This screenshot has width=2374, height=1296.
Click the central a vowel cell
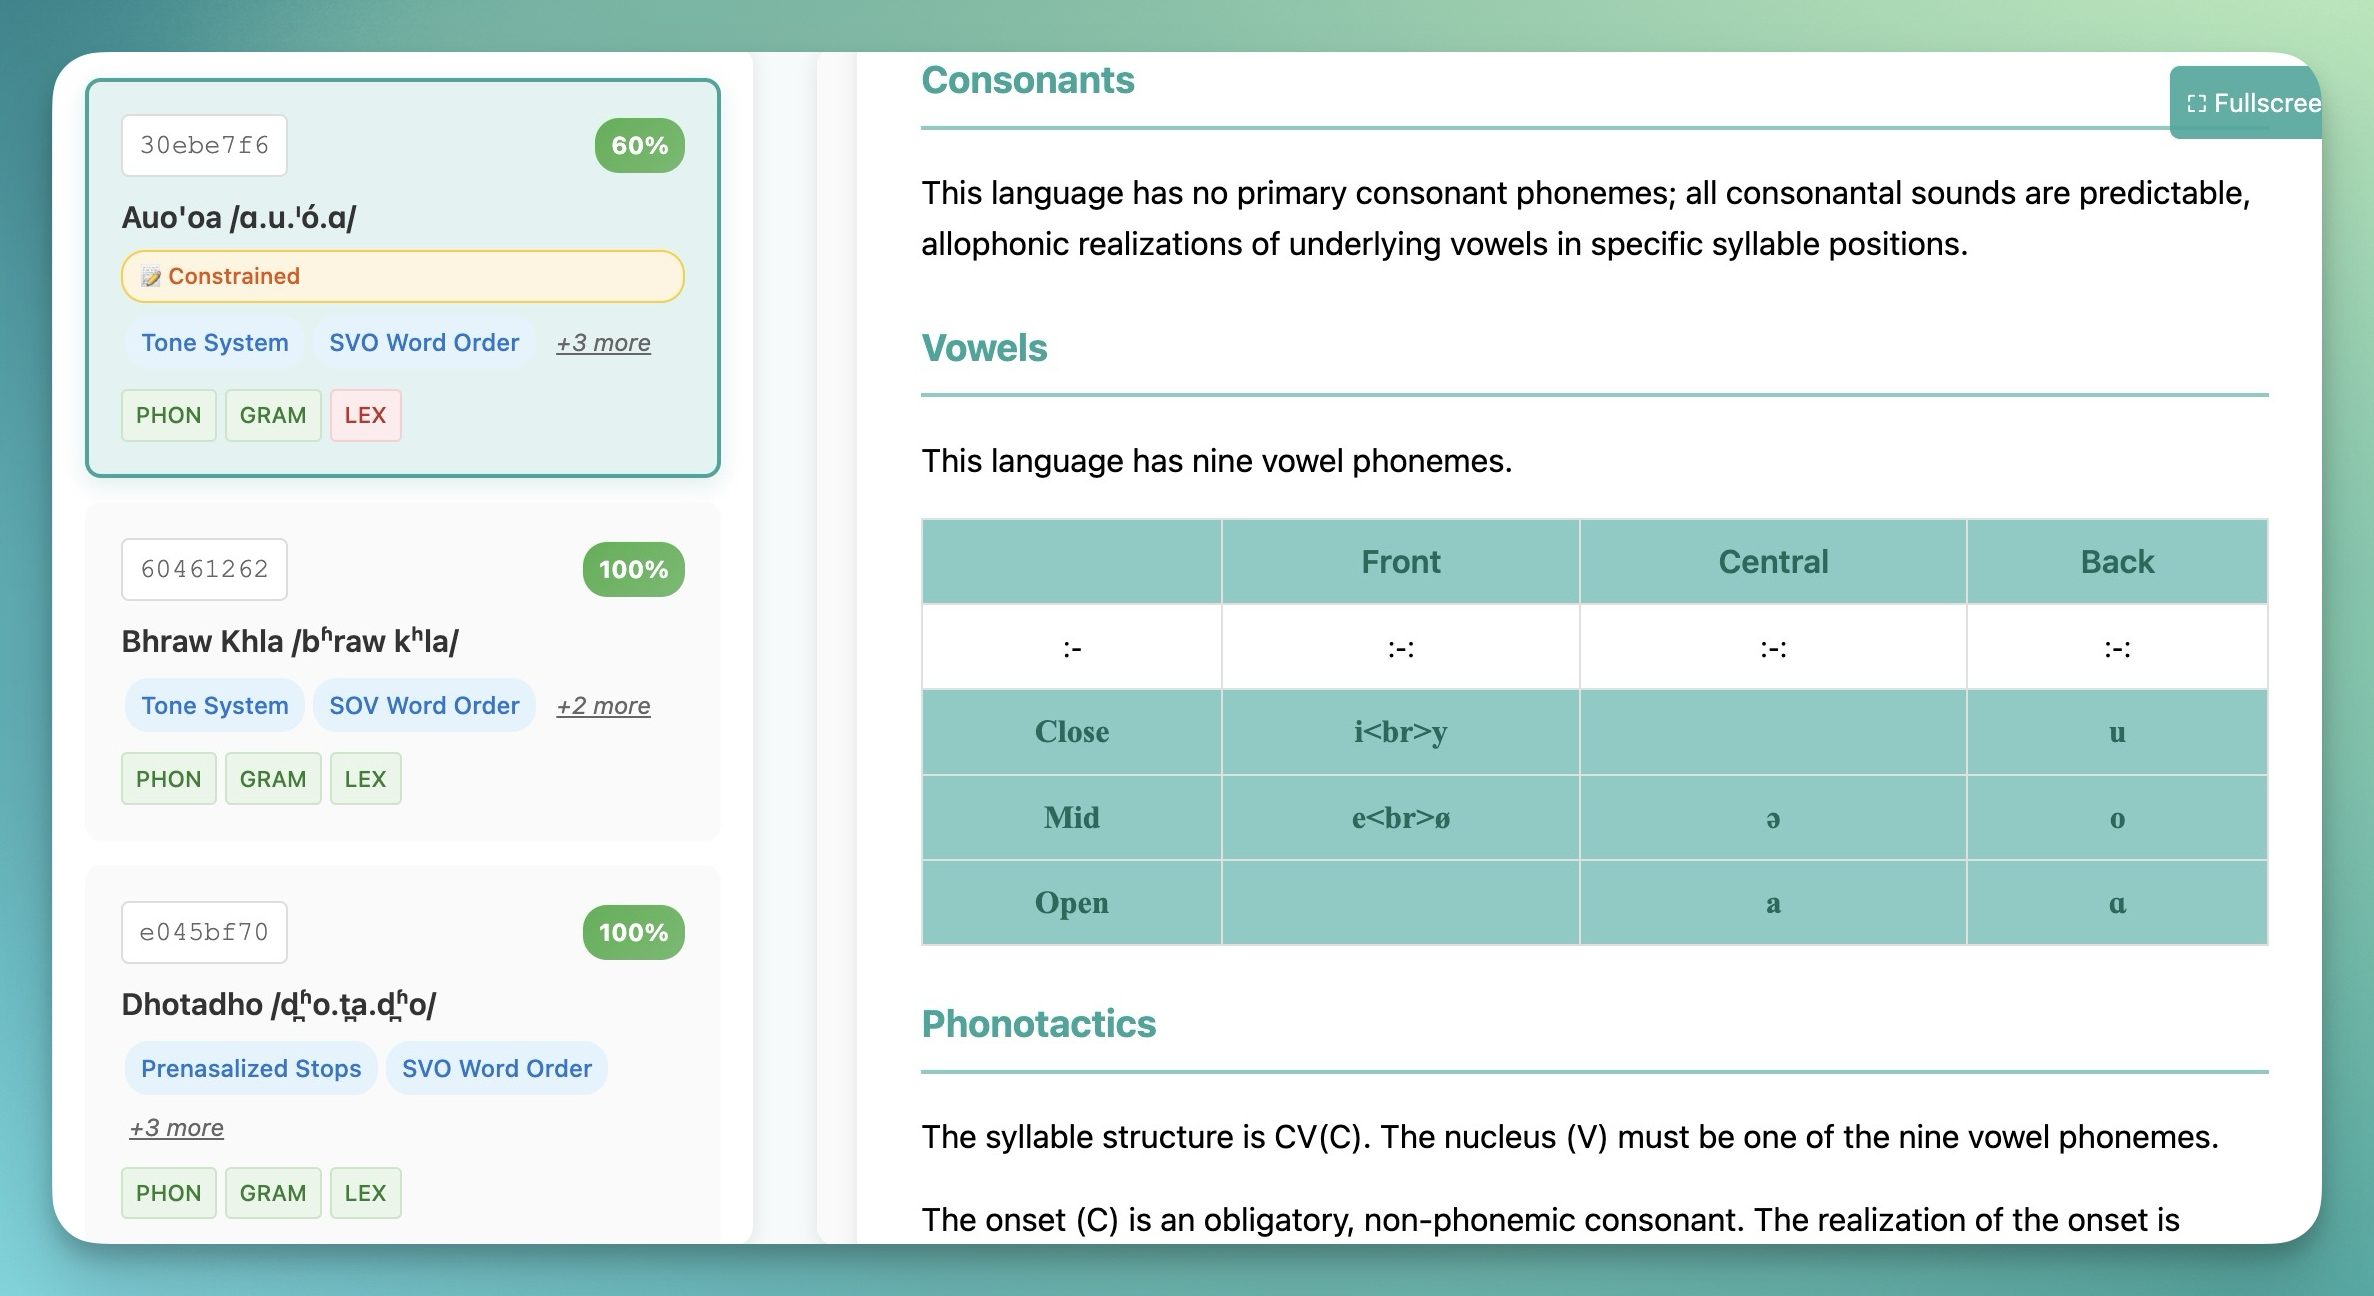coord(1773,903)
